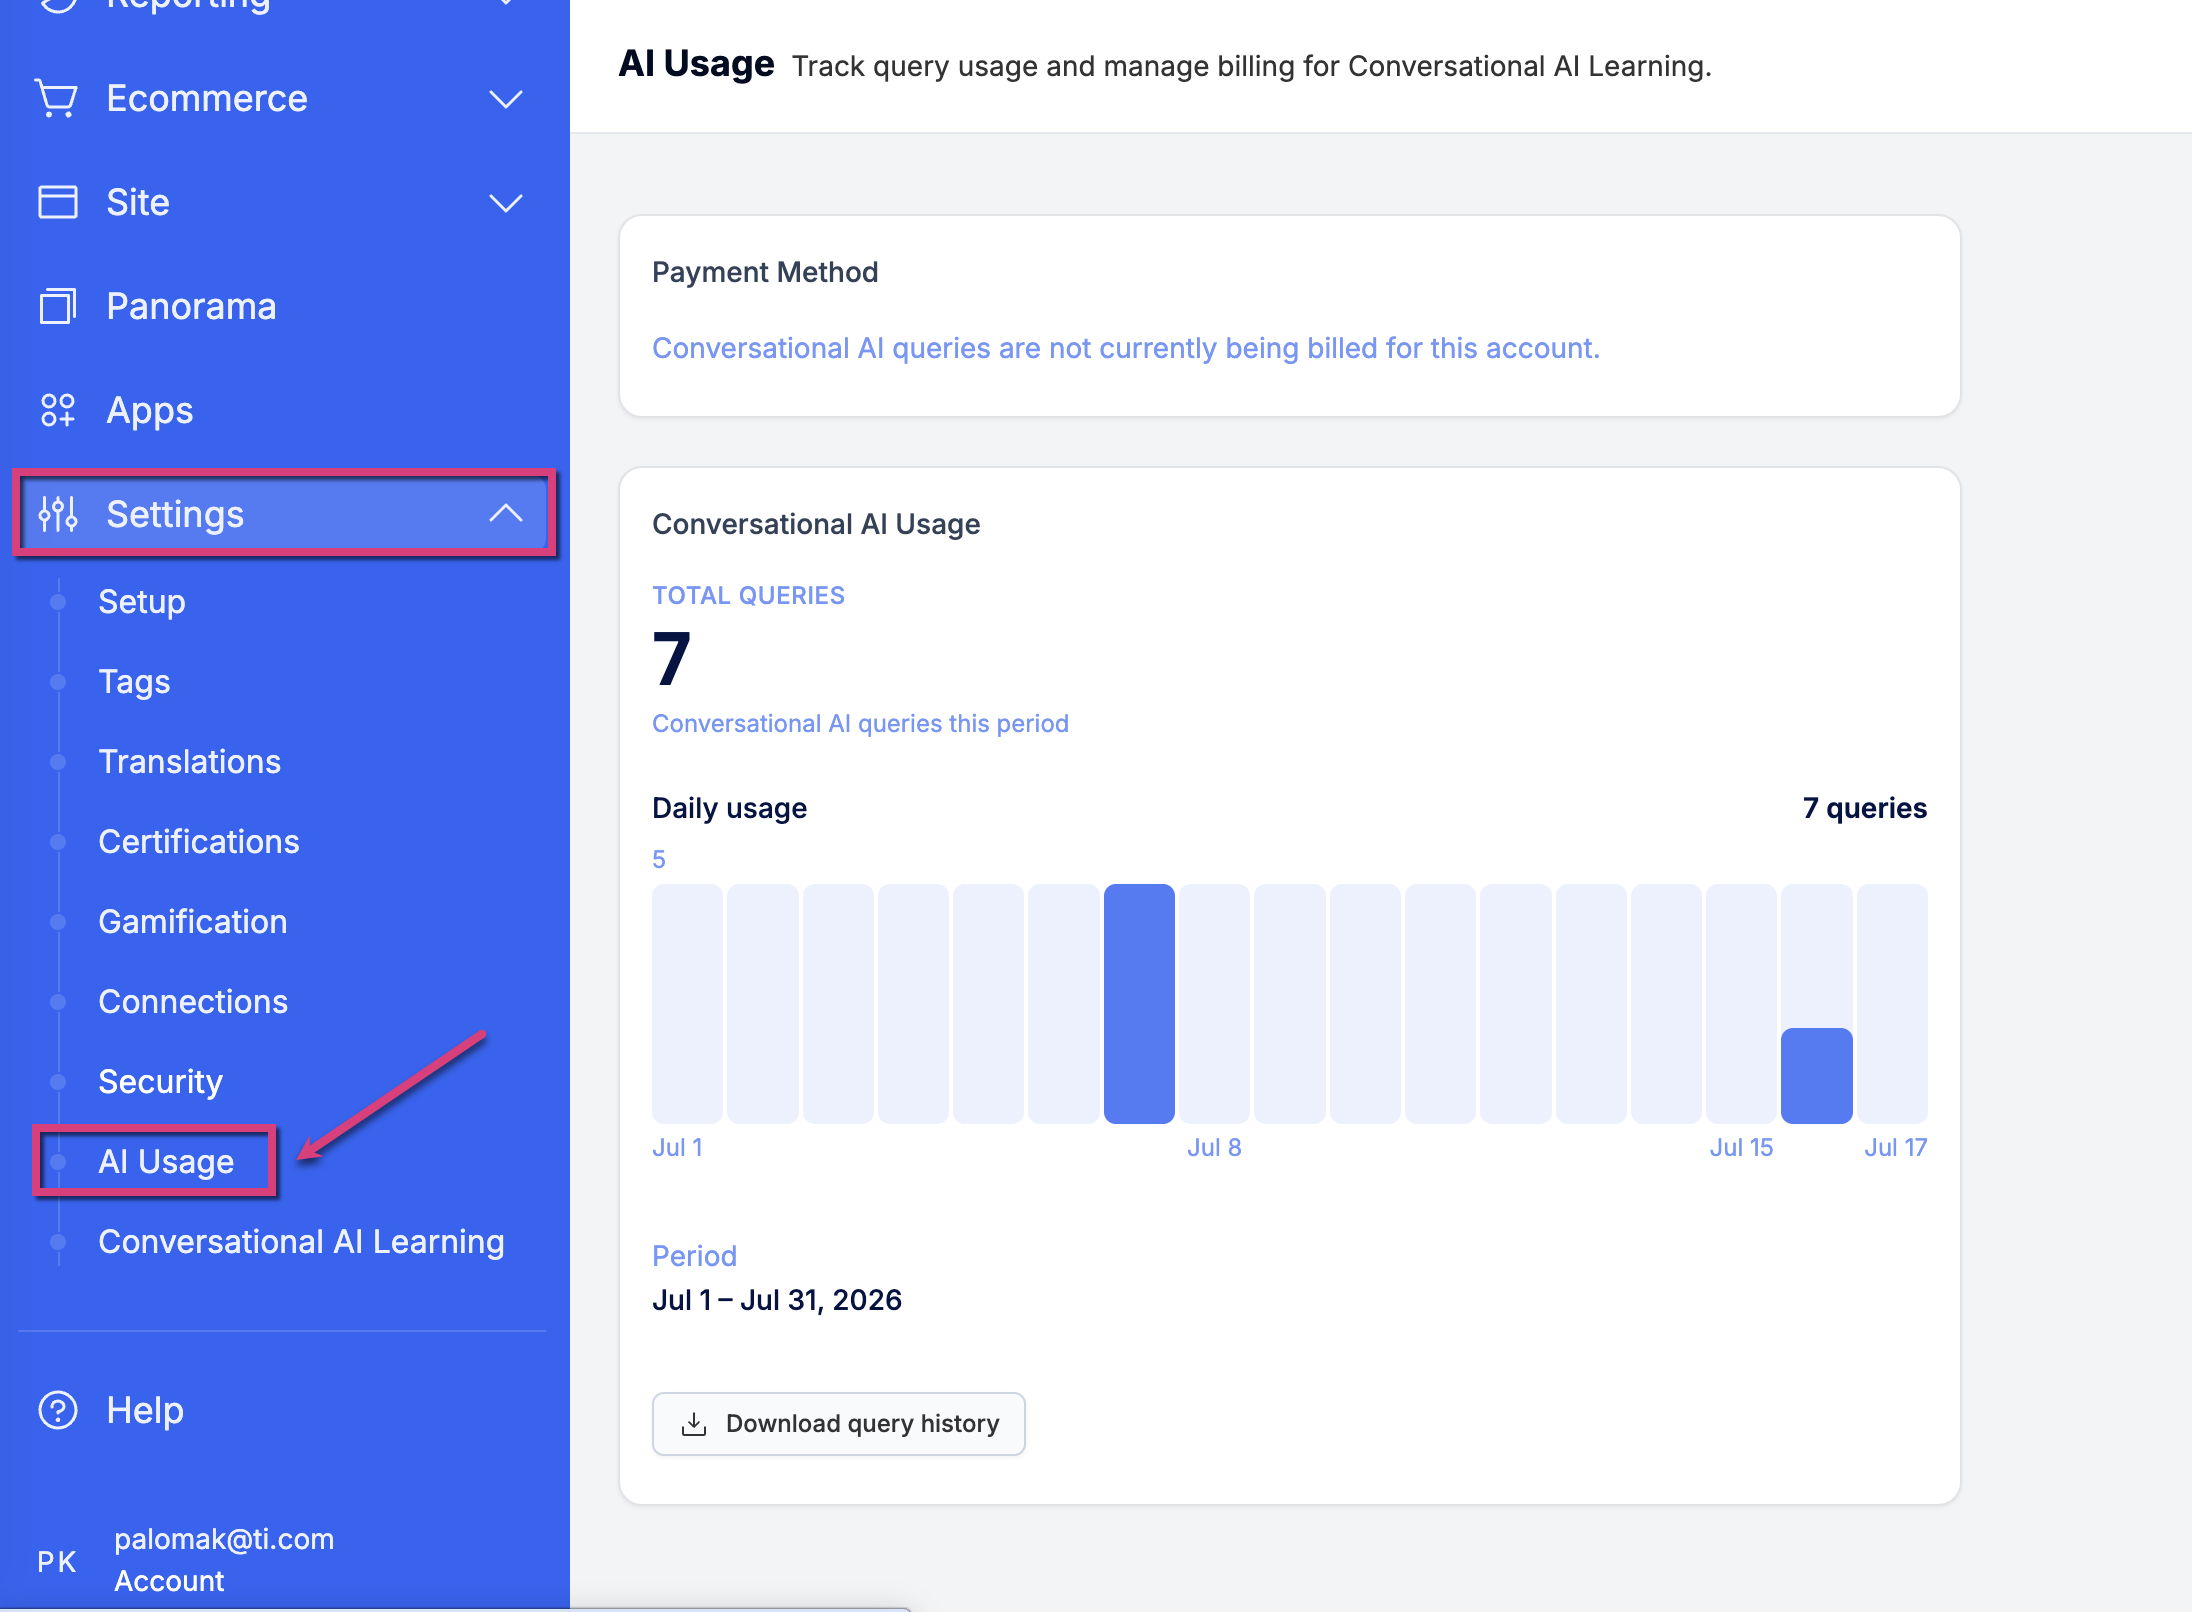Expand the Site menu chevron
Image resolution: width=2192 pixels, height=1612 pixels.
tap(506, 203)
